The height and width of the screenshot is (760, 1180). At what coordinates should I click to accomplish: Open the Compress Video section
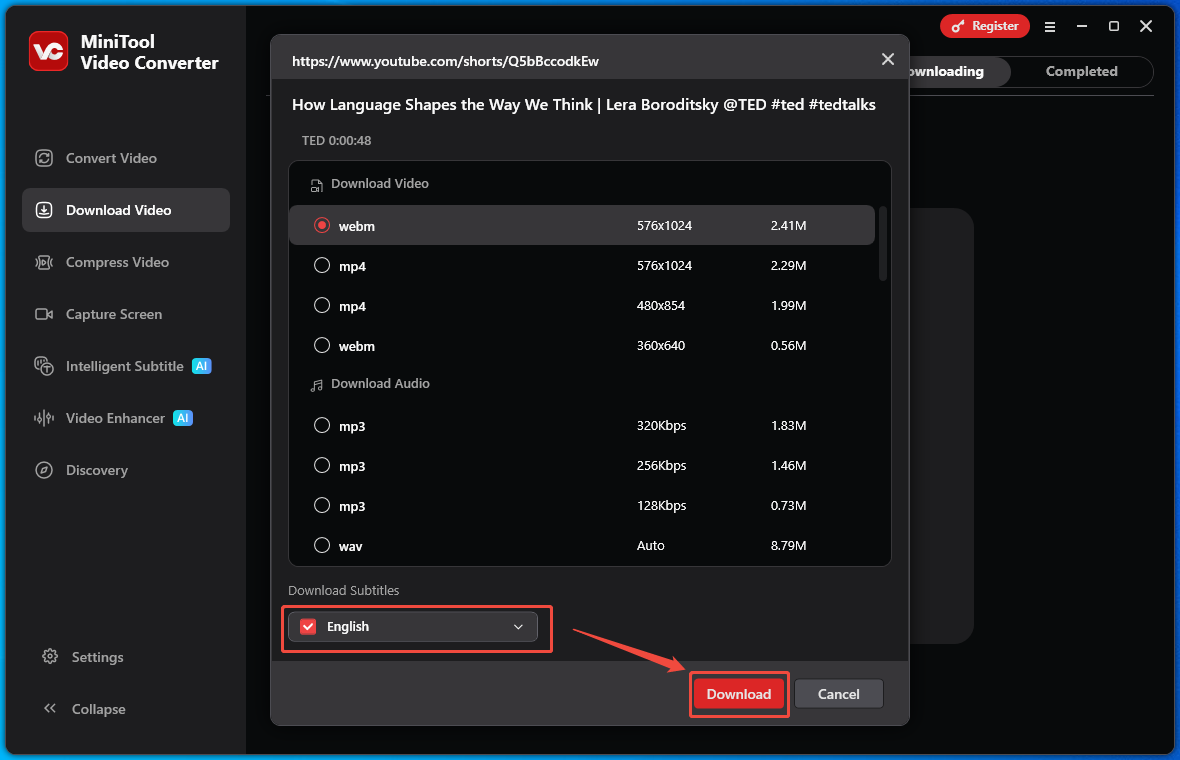coord(126,262)
